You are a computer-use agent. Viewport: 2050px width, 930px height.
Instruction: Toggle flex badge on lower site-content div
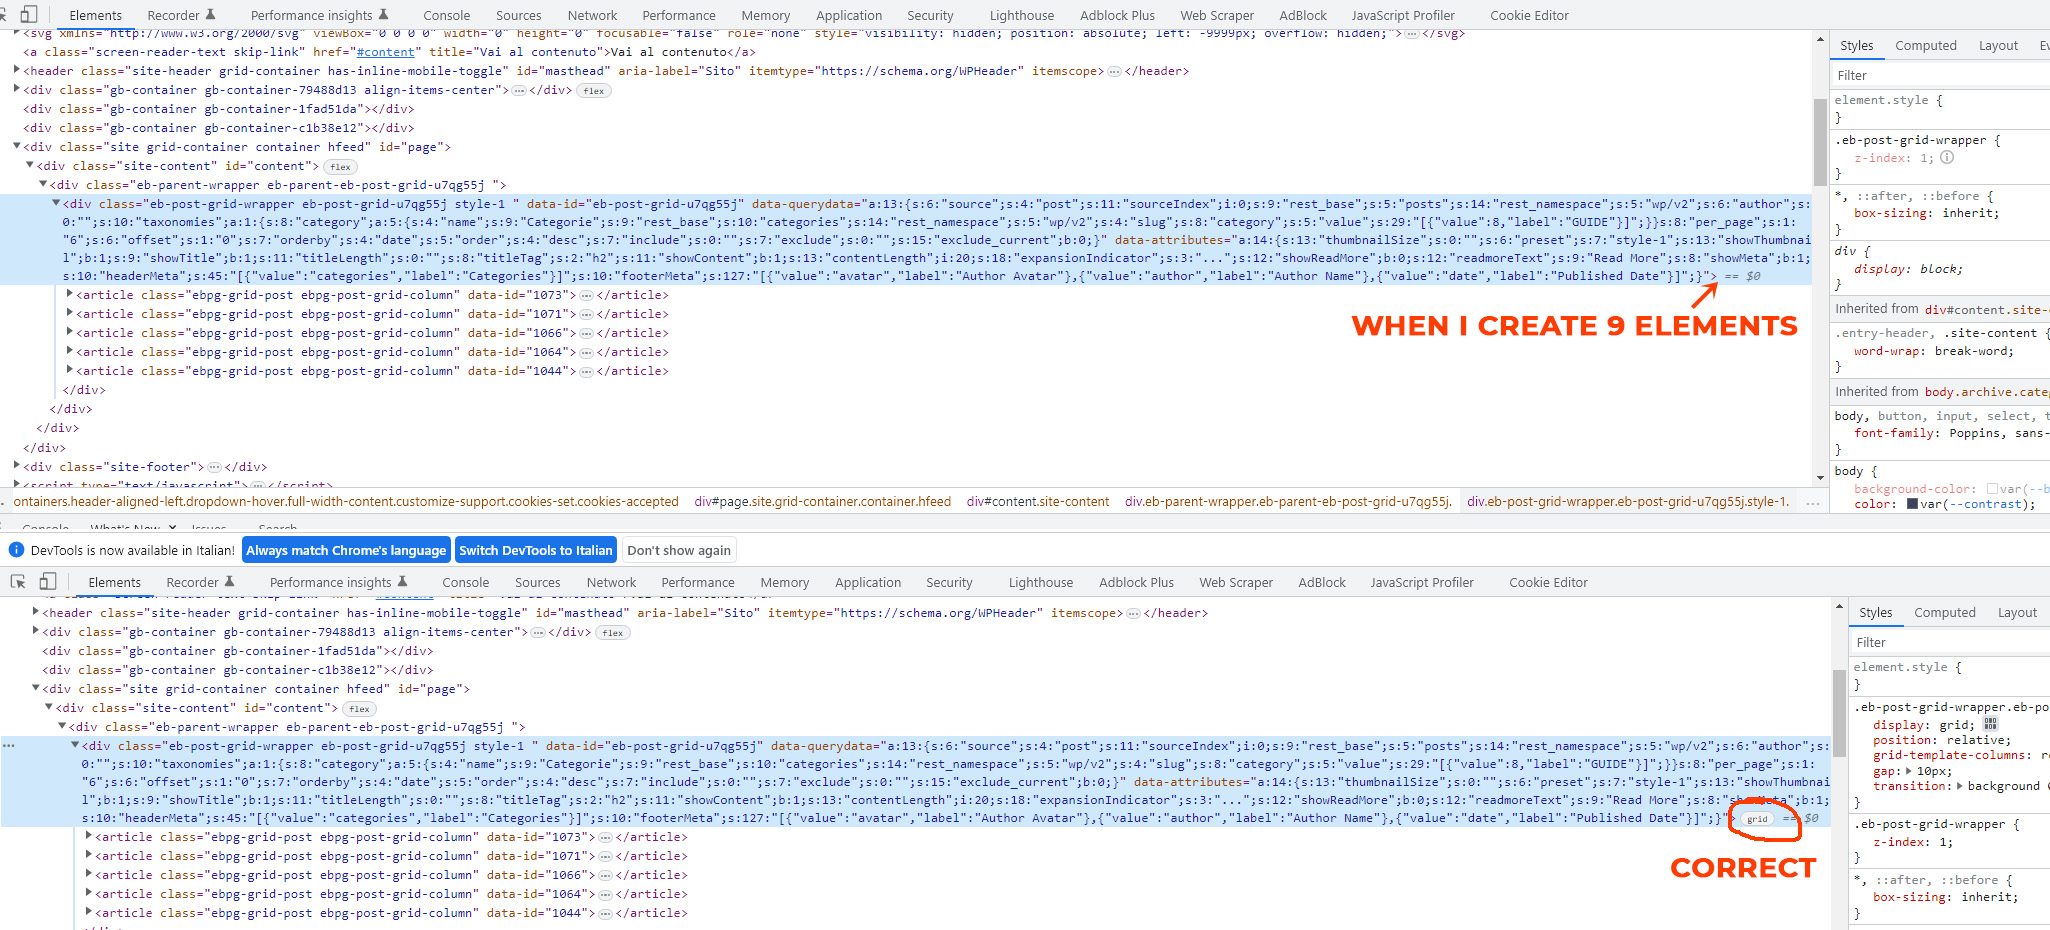tap(359, 709)
